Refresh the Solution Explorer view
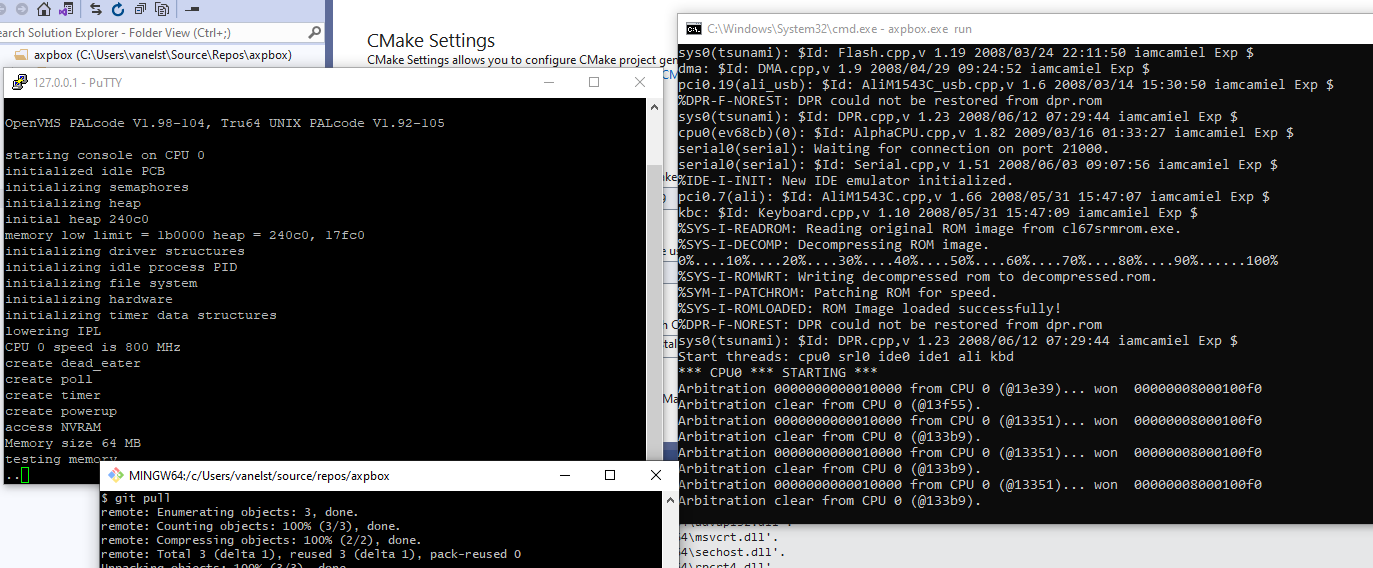 [x=118, y=10]
